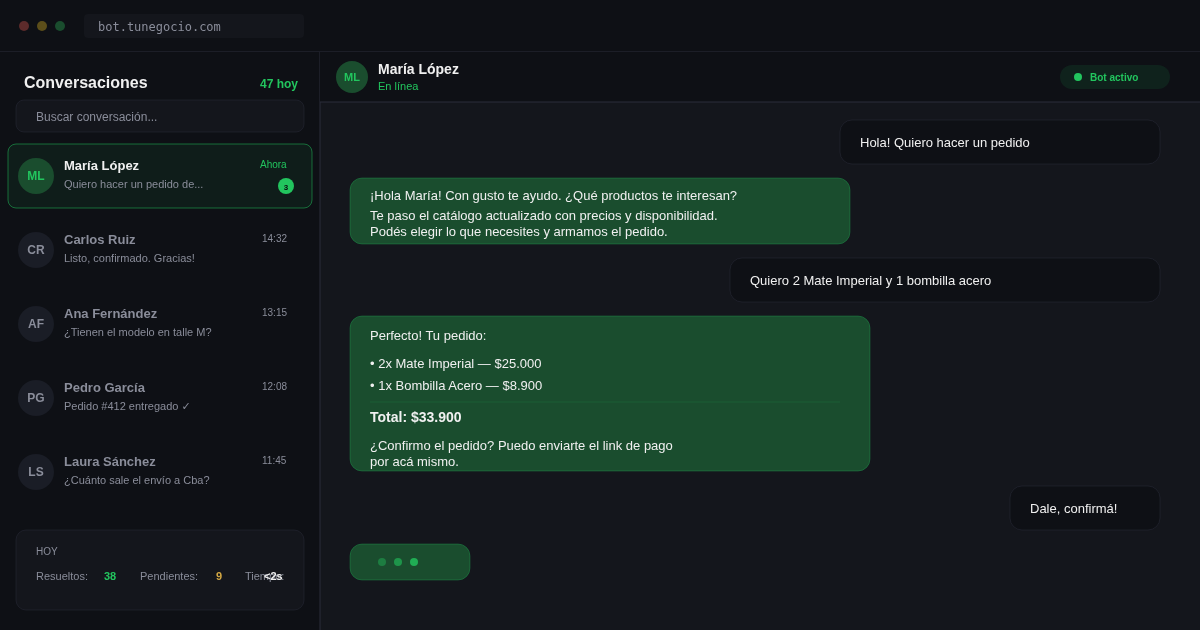The image size is (1200, 630).
Task: Click the green dot inside the Bot activo pill
Action: click(1078, 76)
